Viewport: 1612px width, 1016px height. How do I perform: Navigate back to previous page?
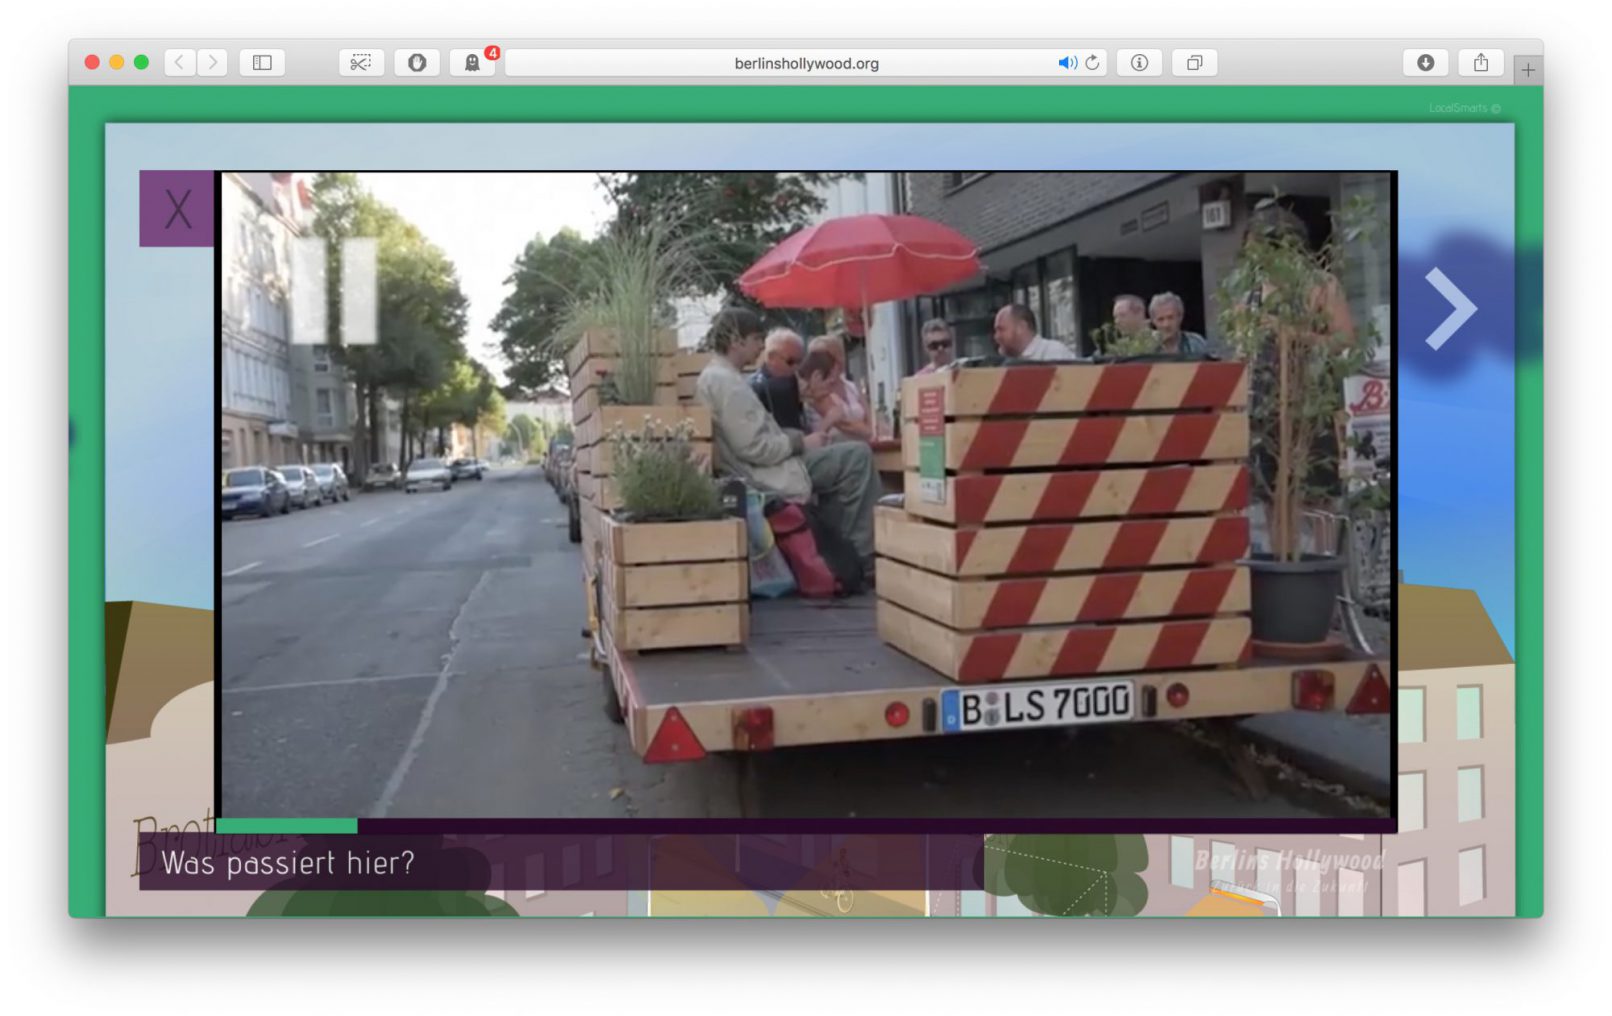[x=180, y=63]
